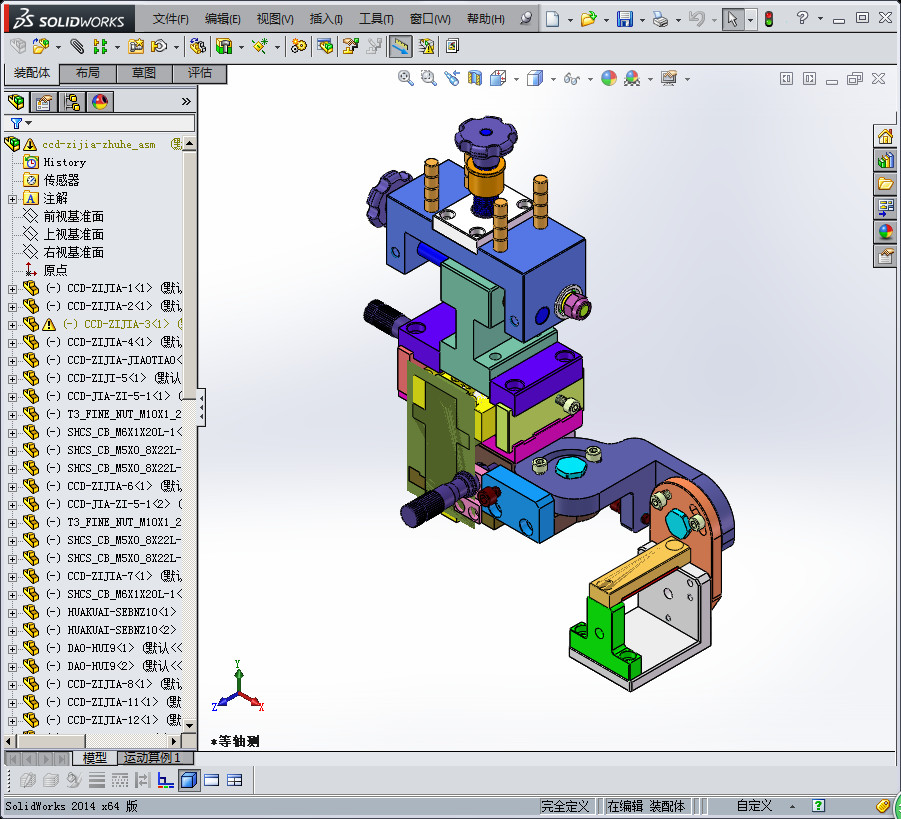Open File Explorer folder icon in task pane
Image resolution: width=901 pixels, height=819 pixels.
pos(885,184)
